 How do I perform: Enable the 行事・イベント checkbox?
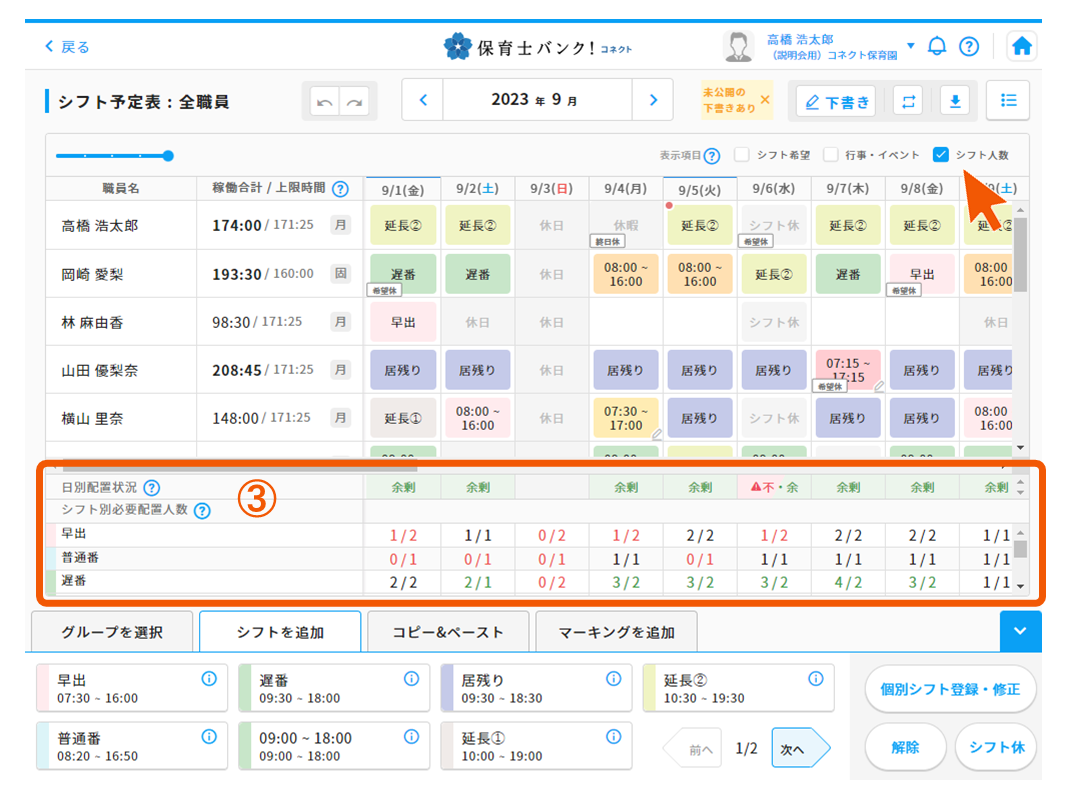click(x=830, y=155)
